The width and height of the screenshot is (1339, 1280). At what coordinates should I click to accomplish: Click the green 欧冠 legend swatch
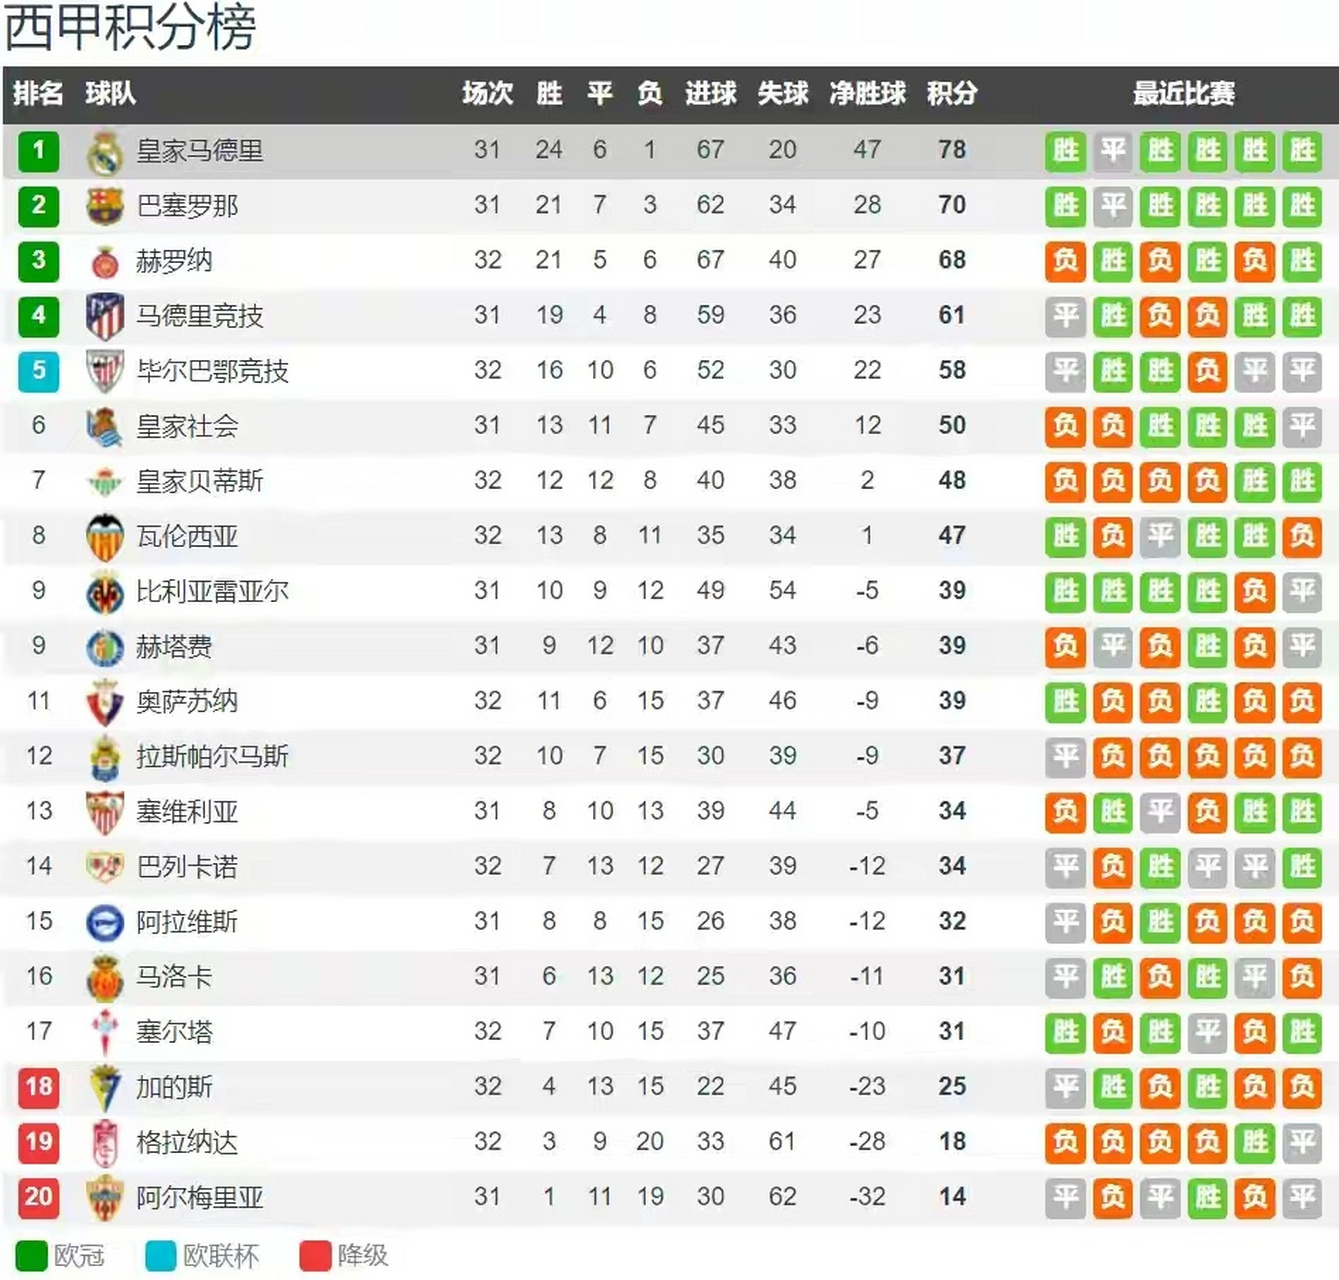[x=31, y=1256]
